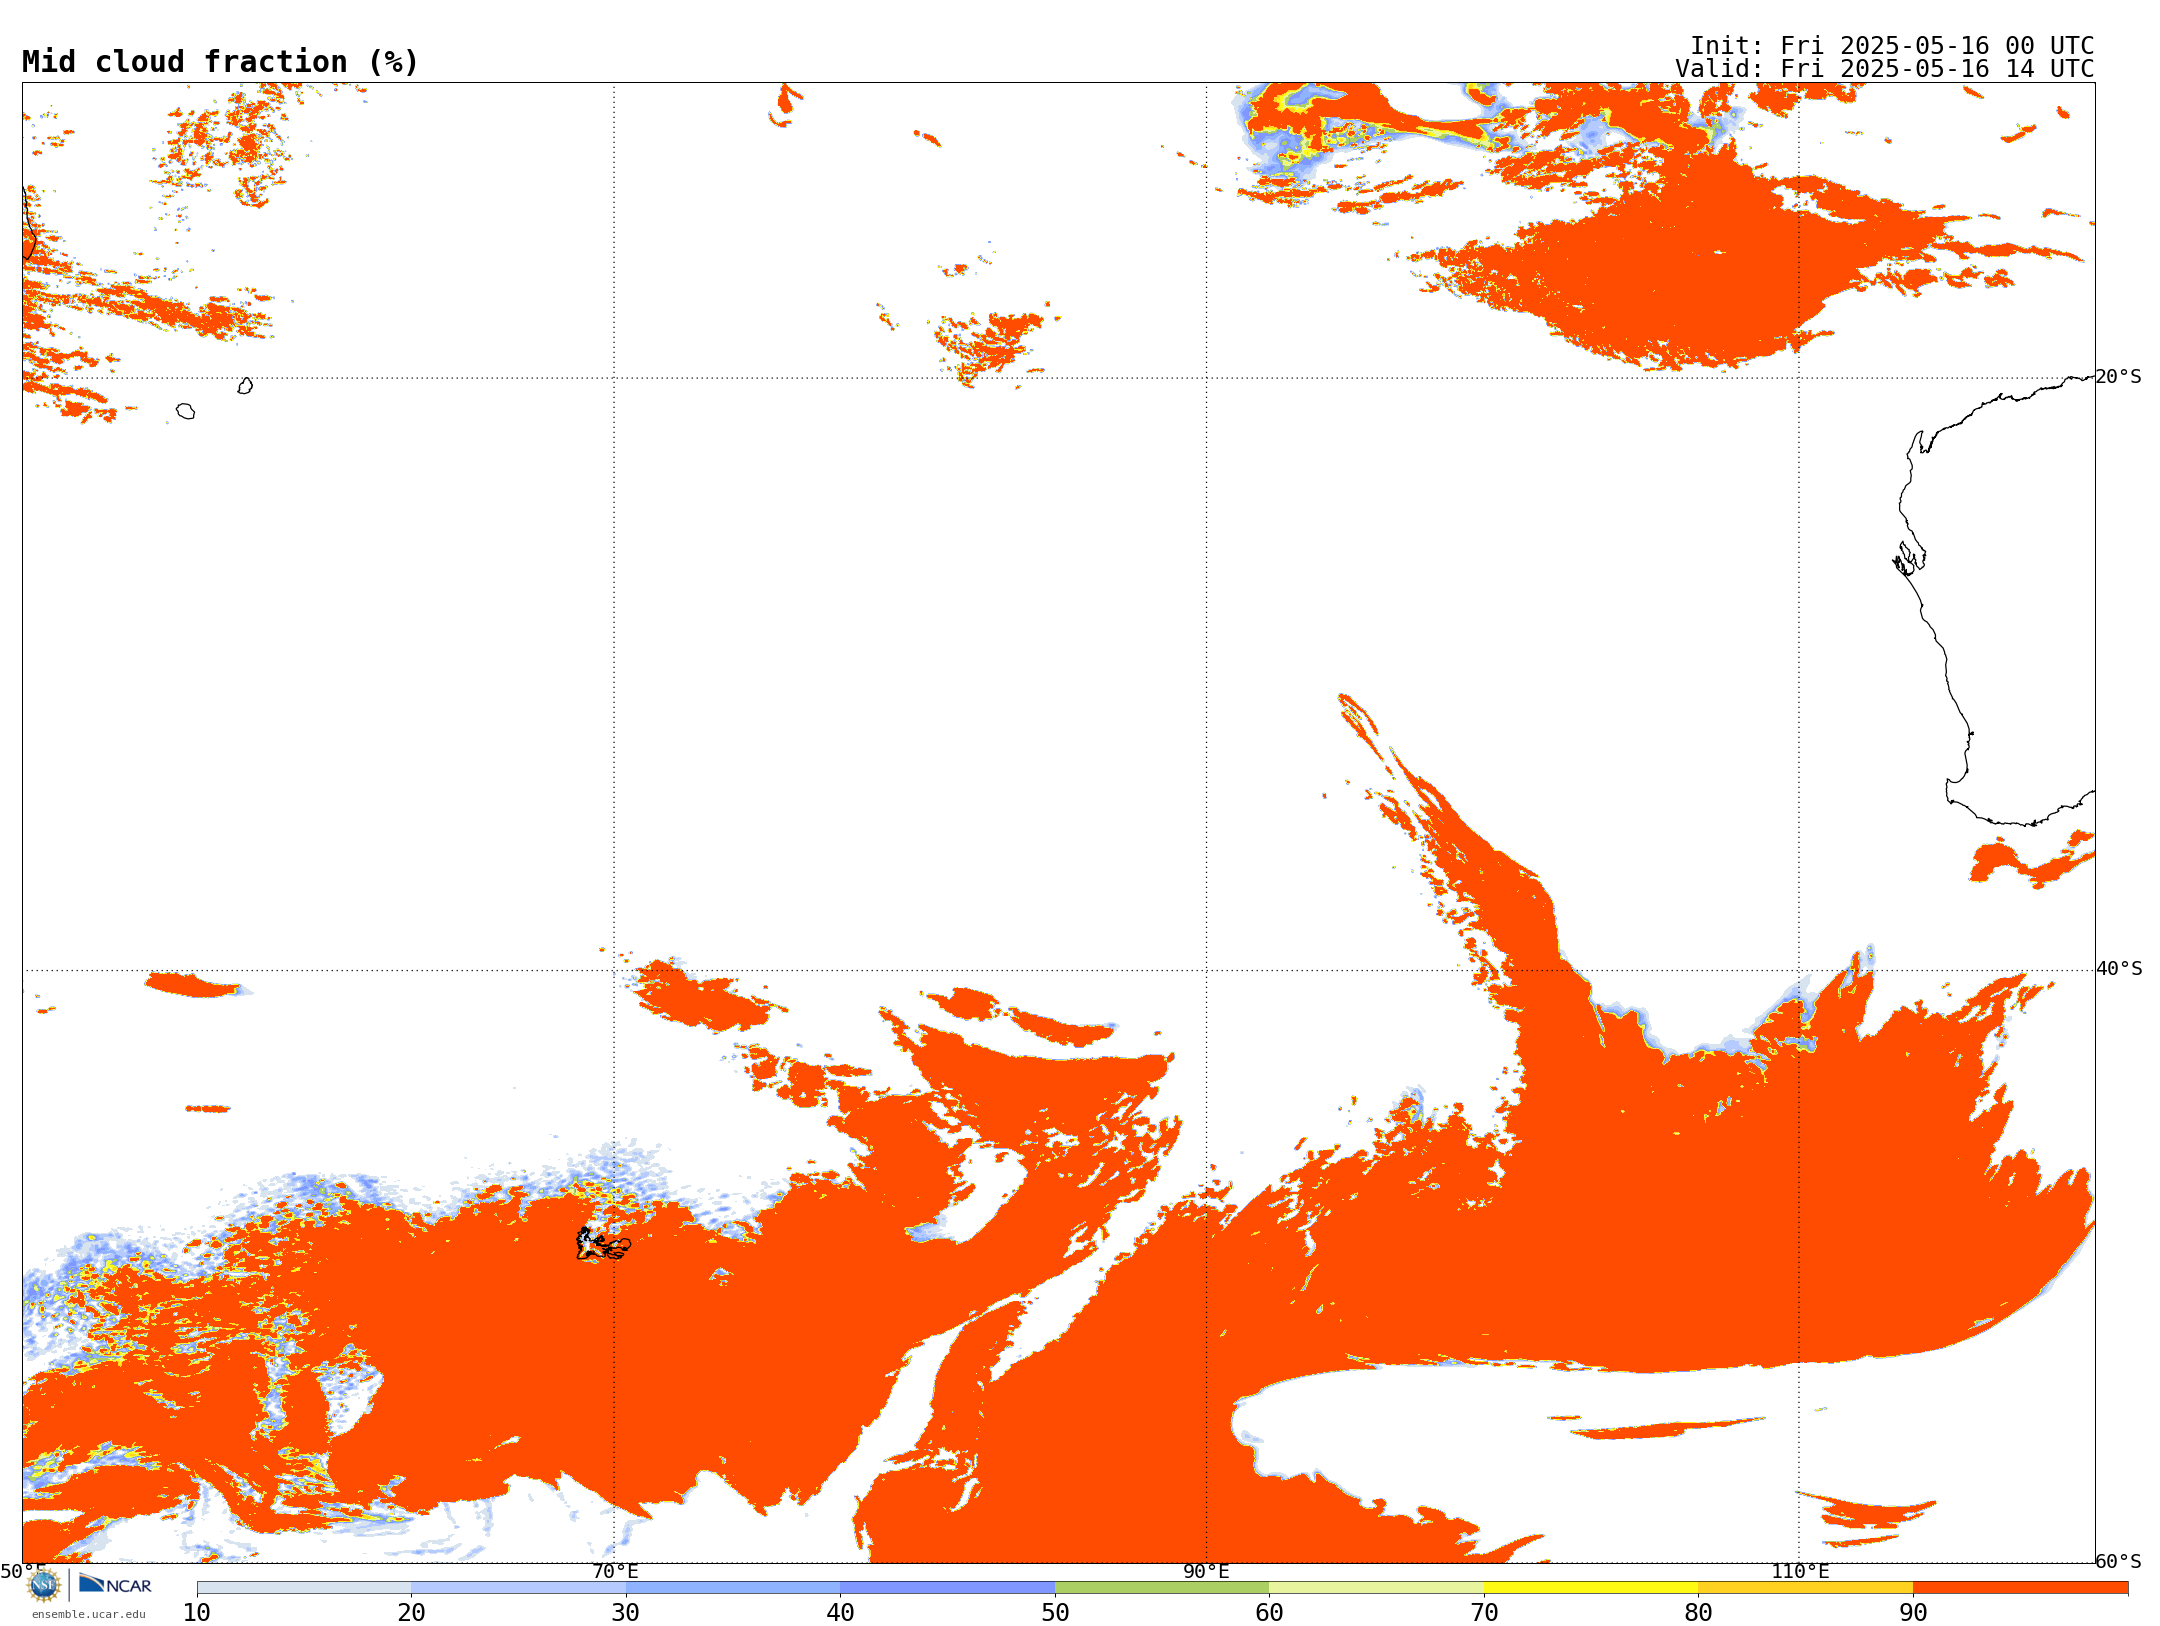Click the colorbar tick label 40
Screen dimensions: 2160x1626
pyautogui.click(x=840, y=1613)
